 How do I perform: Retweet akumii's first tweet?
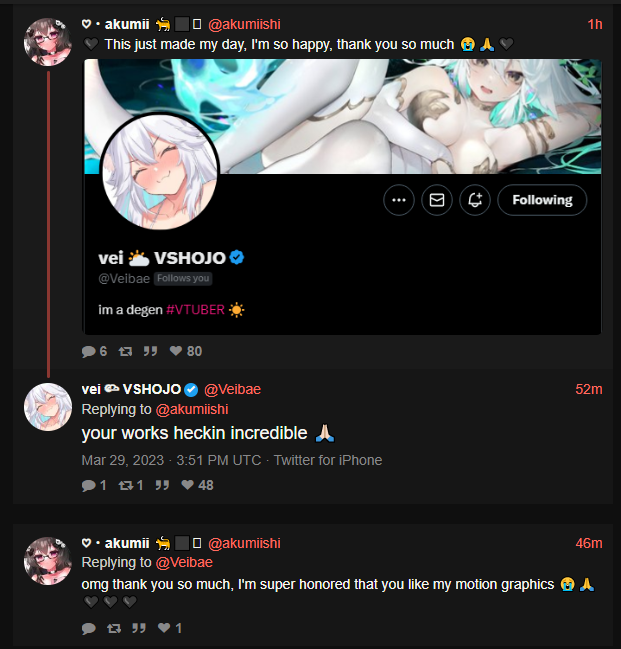125,352
